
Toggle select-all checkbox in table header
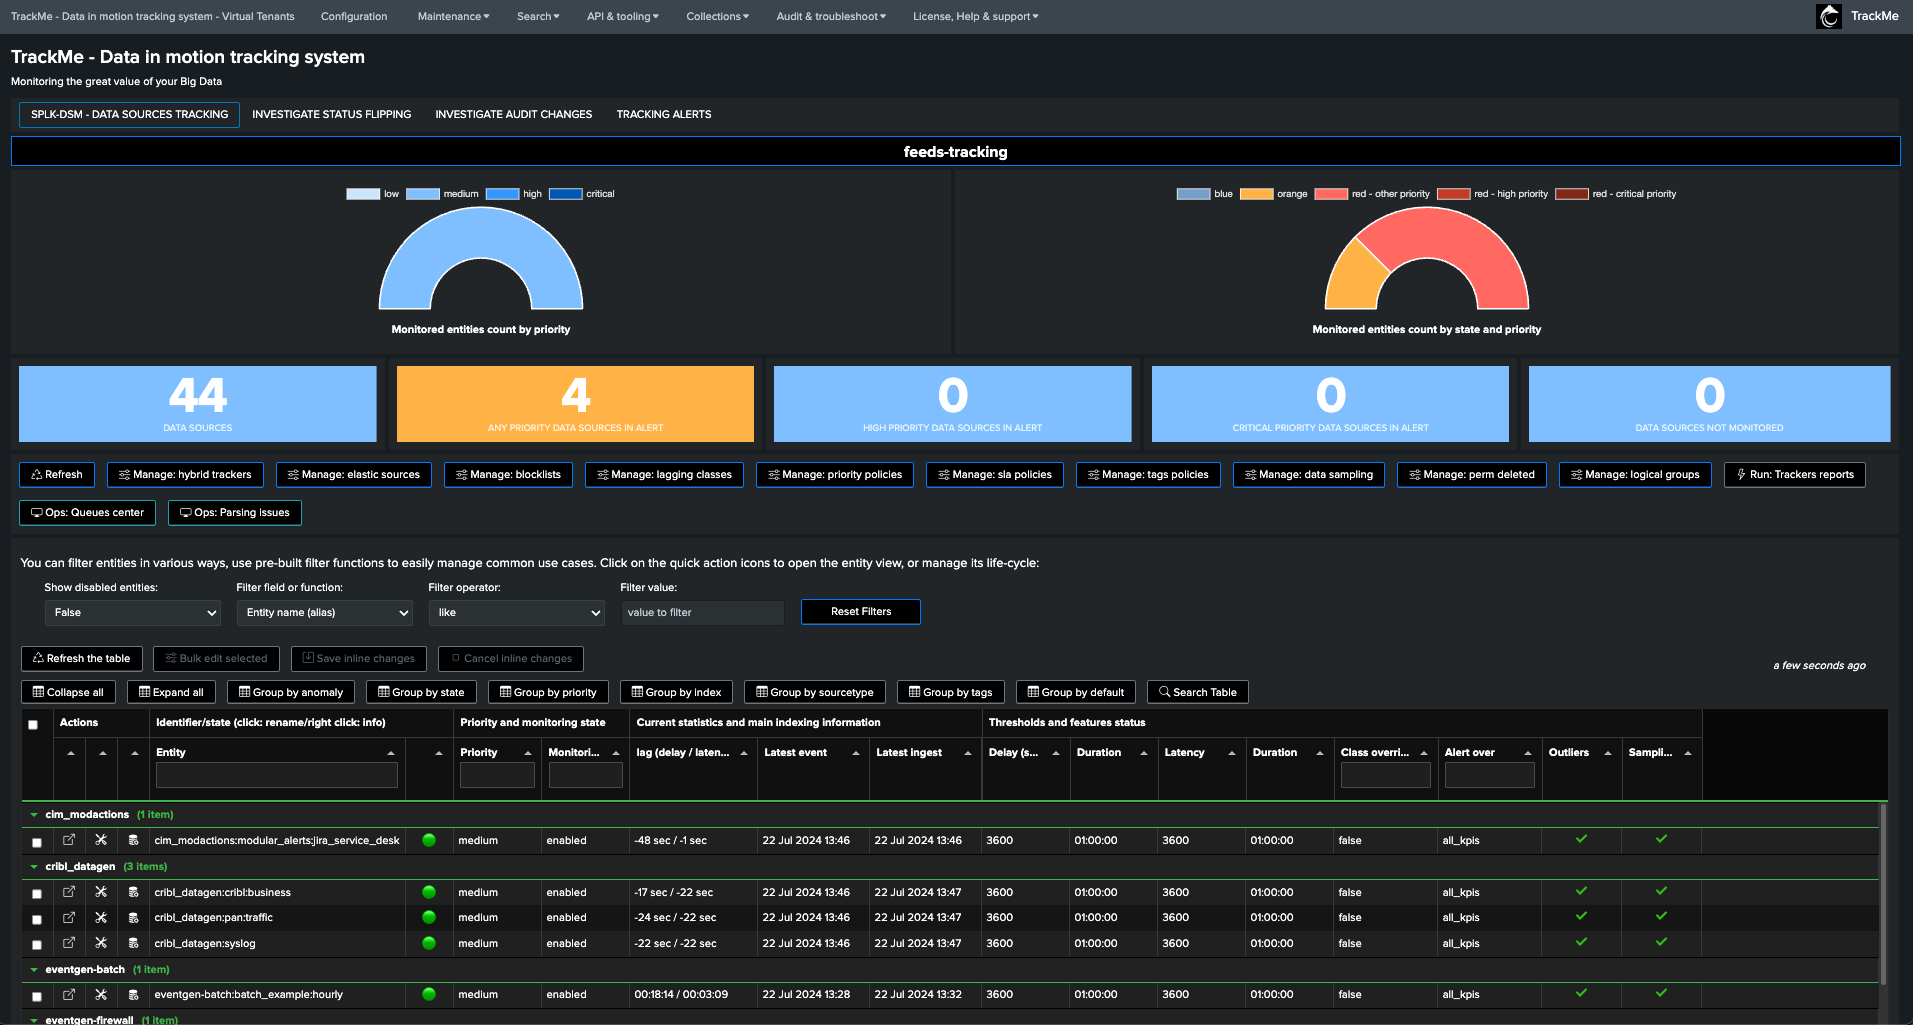pos(33,724)
